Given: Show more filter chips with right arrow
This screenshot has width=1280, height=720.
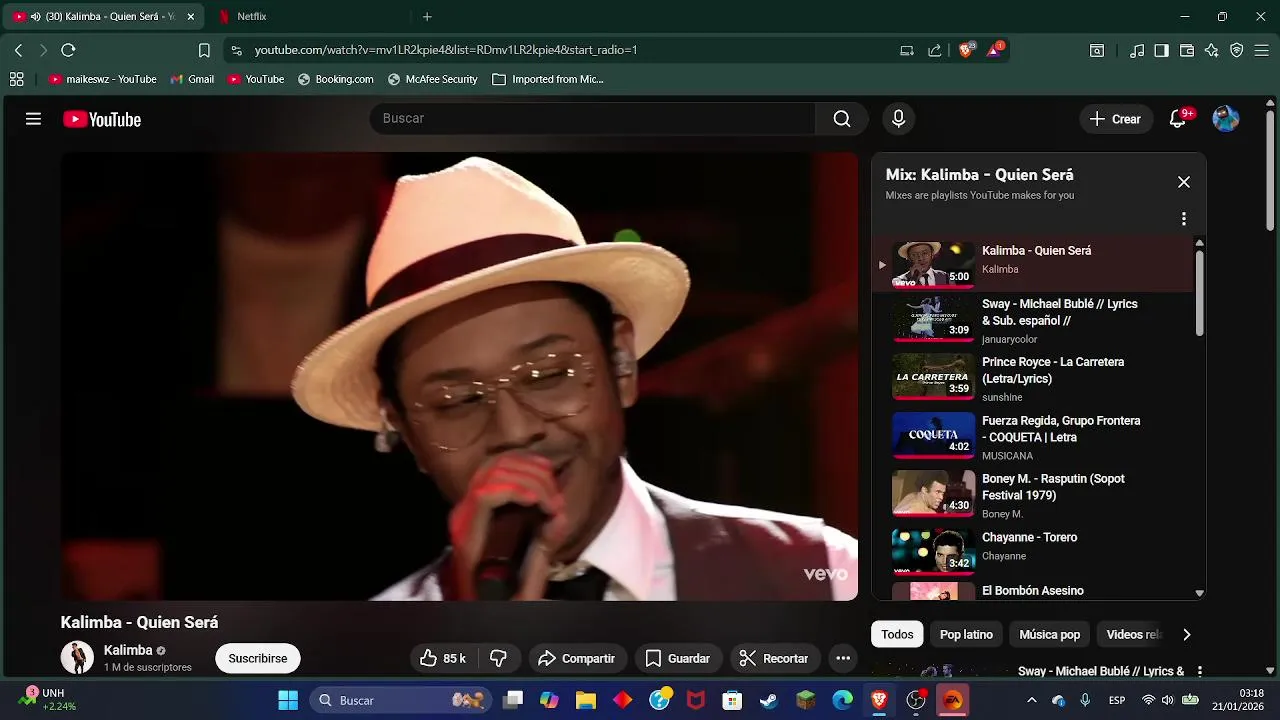Looking at the screenshot, I should point(1187,634).
